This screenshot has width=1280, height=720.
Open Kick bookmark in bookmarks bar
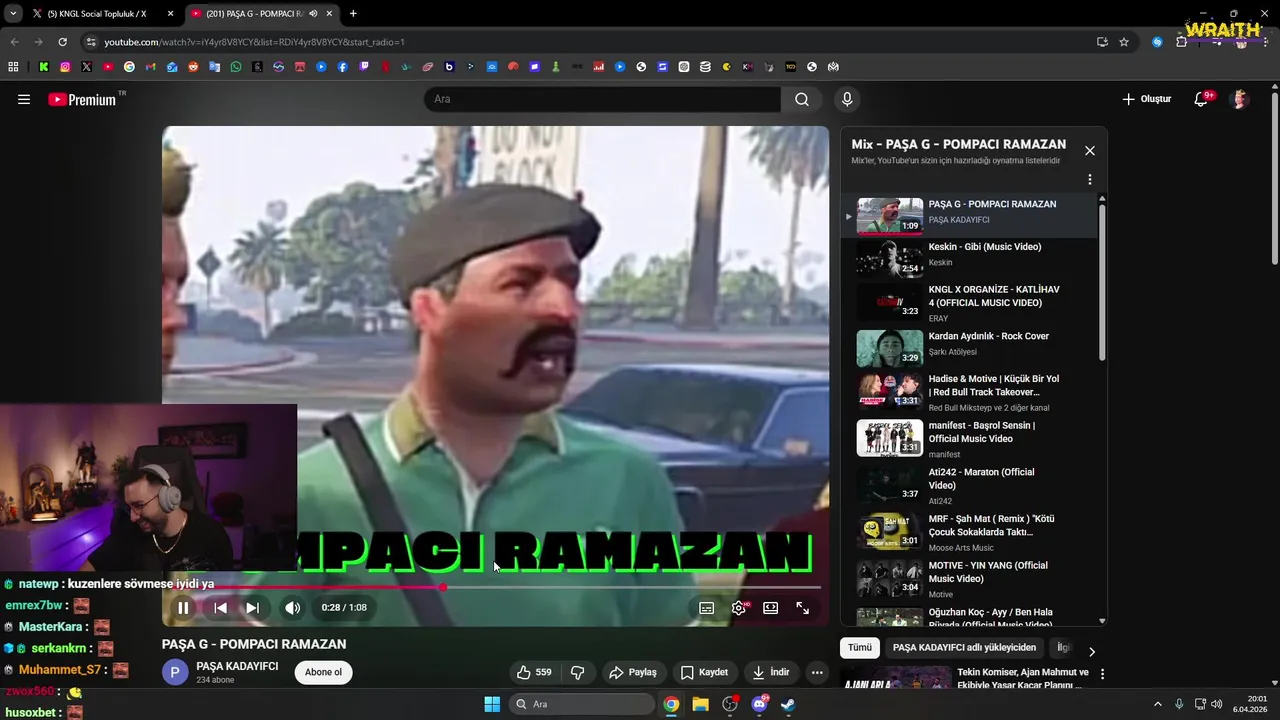(x=44, y=67)
